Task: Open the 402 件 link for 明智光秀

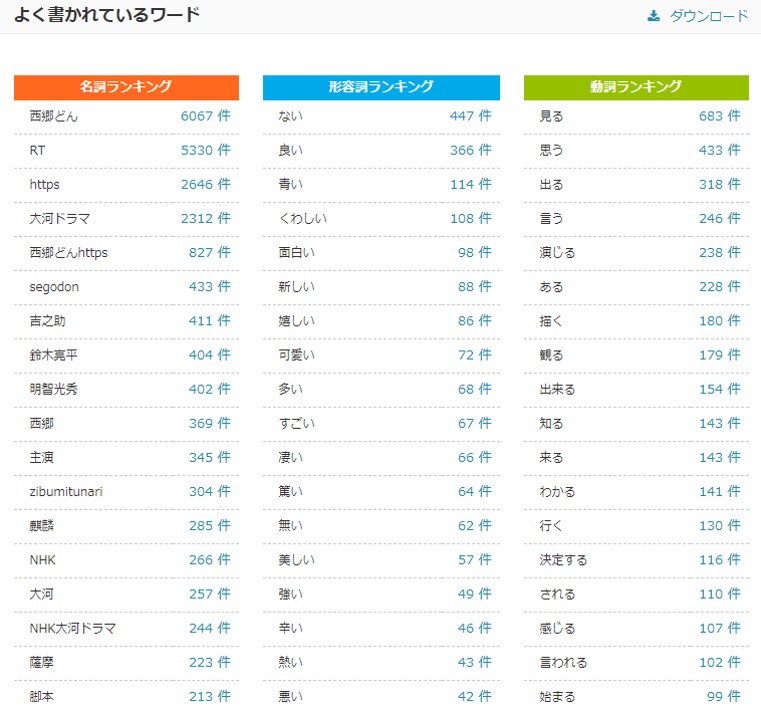Action: pyautogui.click(x=209, y=389)
